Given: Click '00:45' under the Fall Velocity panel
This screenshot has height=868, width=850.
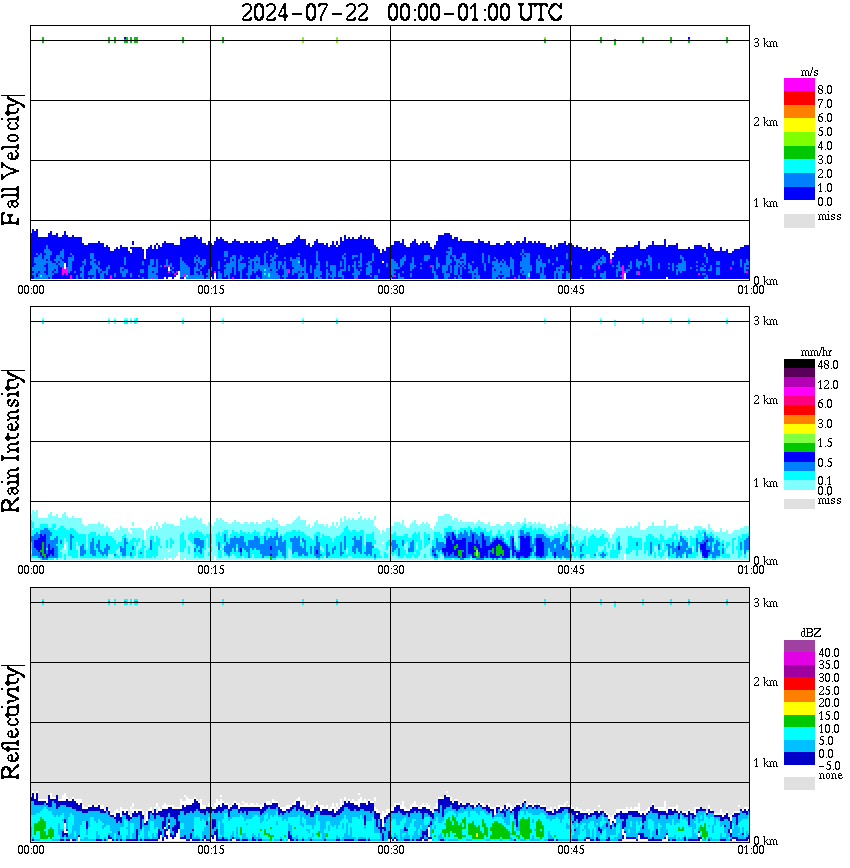Looking at the screenshot, I should tap(571, 290).
